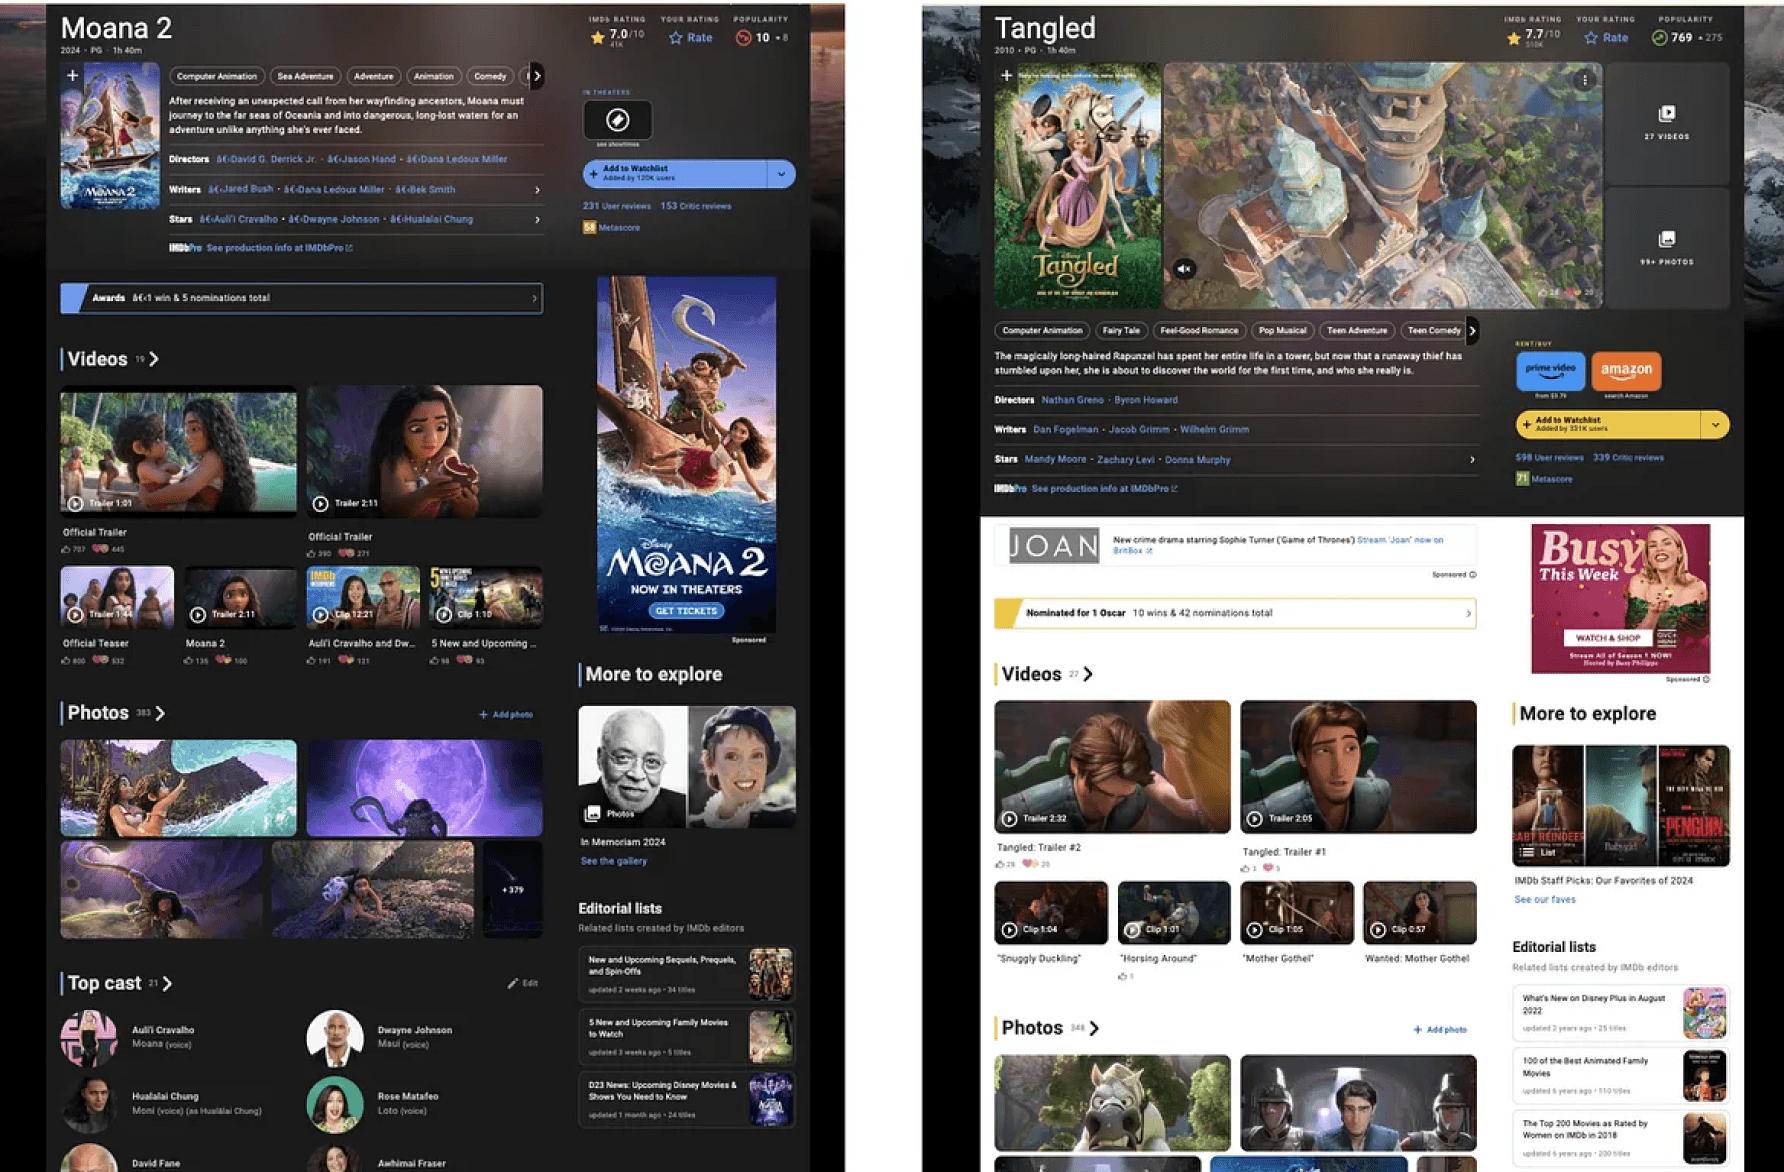Select the Fairy Tale genre chip
Viewport: 1784px width, 1172px height.
(x=1121, y=330)
